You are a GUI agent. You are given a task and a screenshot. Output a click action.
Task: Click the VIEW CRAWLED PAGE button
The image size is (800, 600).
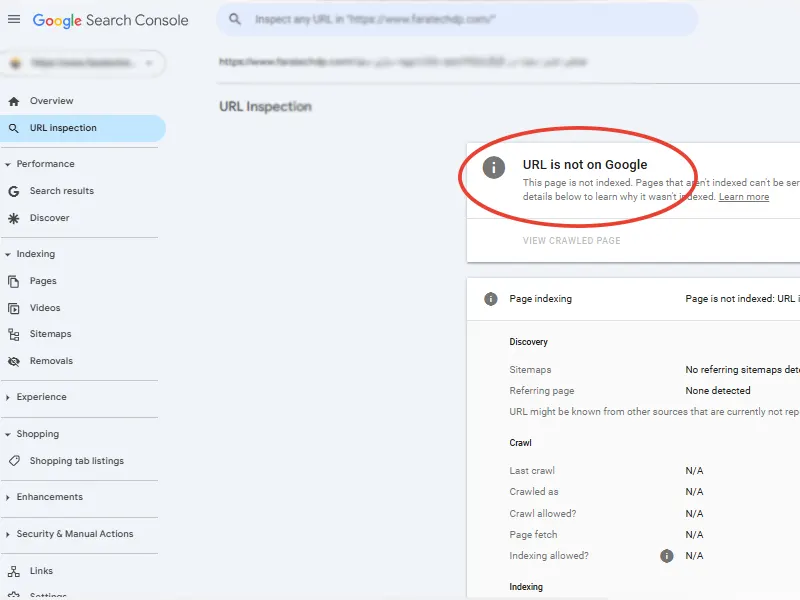(x=571, y=241)
